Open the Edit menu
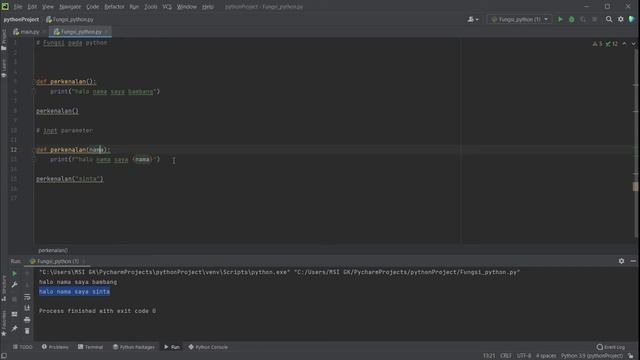The height and width of the screenshot is (360, 640). coord(32,7)
